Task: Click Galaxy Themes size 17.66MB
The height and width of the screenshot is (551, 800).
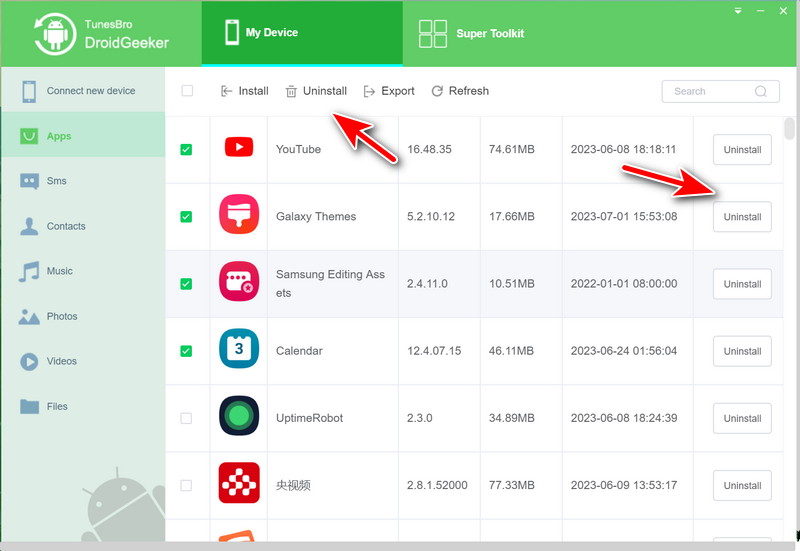Action: click(x=511, y=217)
